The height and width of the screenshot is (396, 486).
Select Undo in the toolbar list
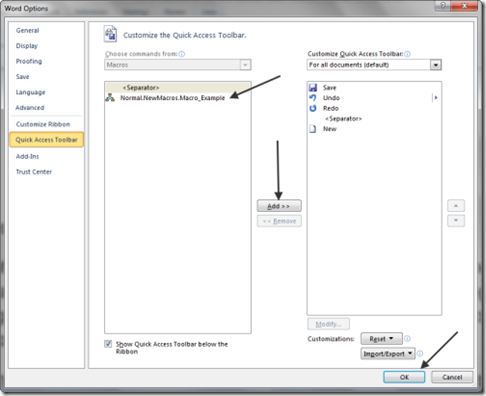tap(374, 98)
